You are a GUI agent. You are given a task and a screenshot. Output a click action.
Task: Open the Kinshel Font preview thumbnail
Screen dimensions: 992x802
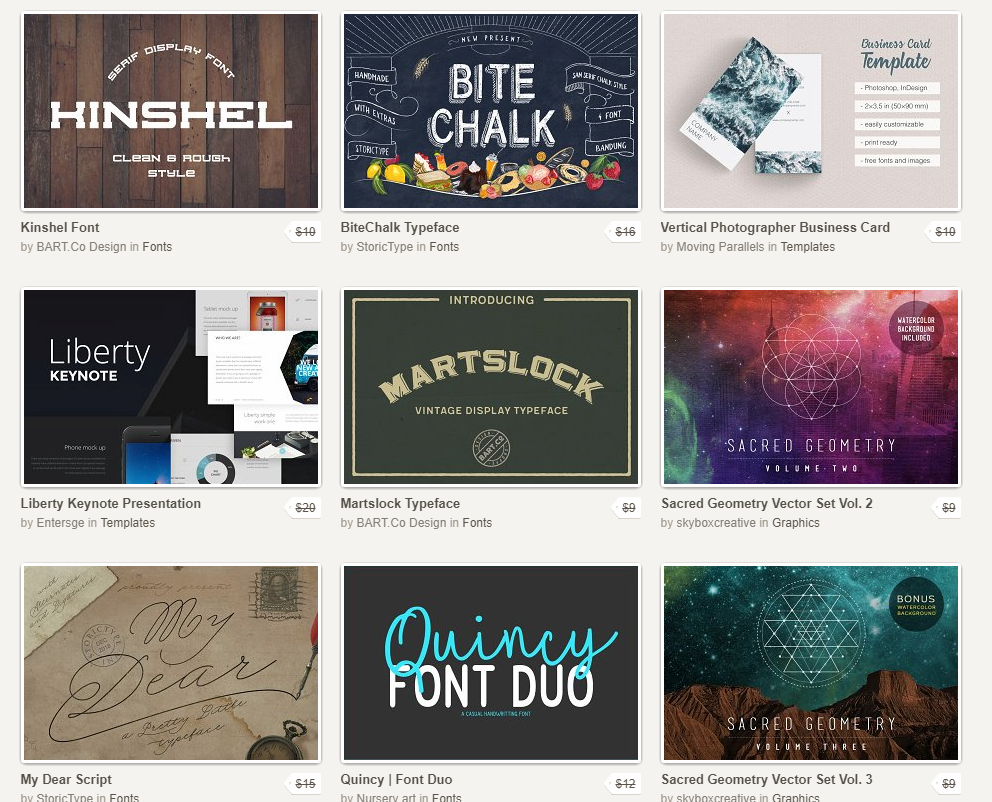[171, 111]
